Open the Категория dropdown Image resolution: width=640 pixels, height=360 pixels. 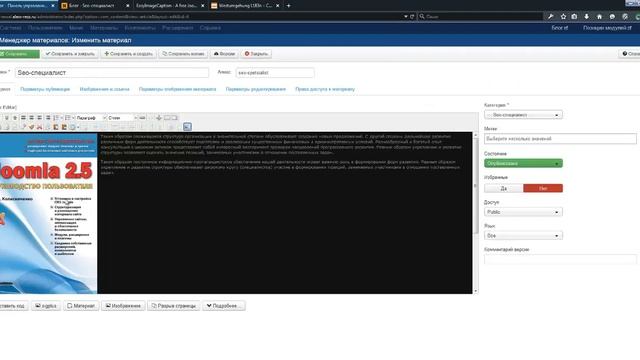[x=523, y=115]
